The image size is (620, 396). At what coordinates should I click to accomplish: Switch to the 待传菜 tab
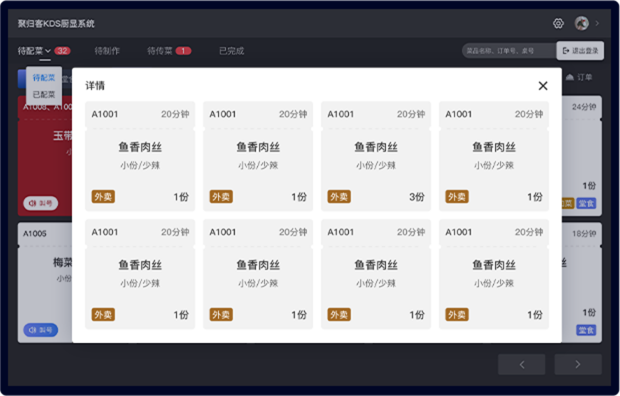[x=160, y=51]
